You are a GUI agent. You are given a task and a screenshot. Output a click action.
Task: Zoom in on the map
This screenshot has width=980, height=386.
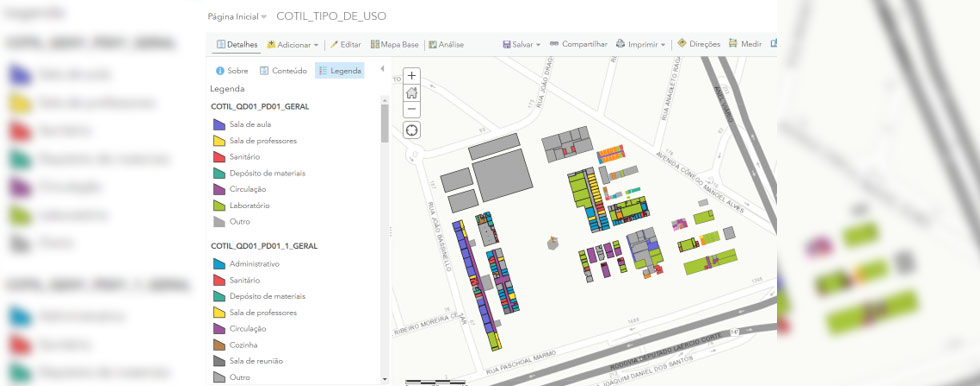point(411,76)
